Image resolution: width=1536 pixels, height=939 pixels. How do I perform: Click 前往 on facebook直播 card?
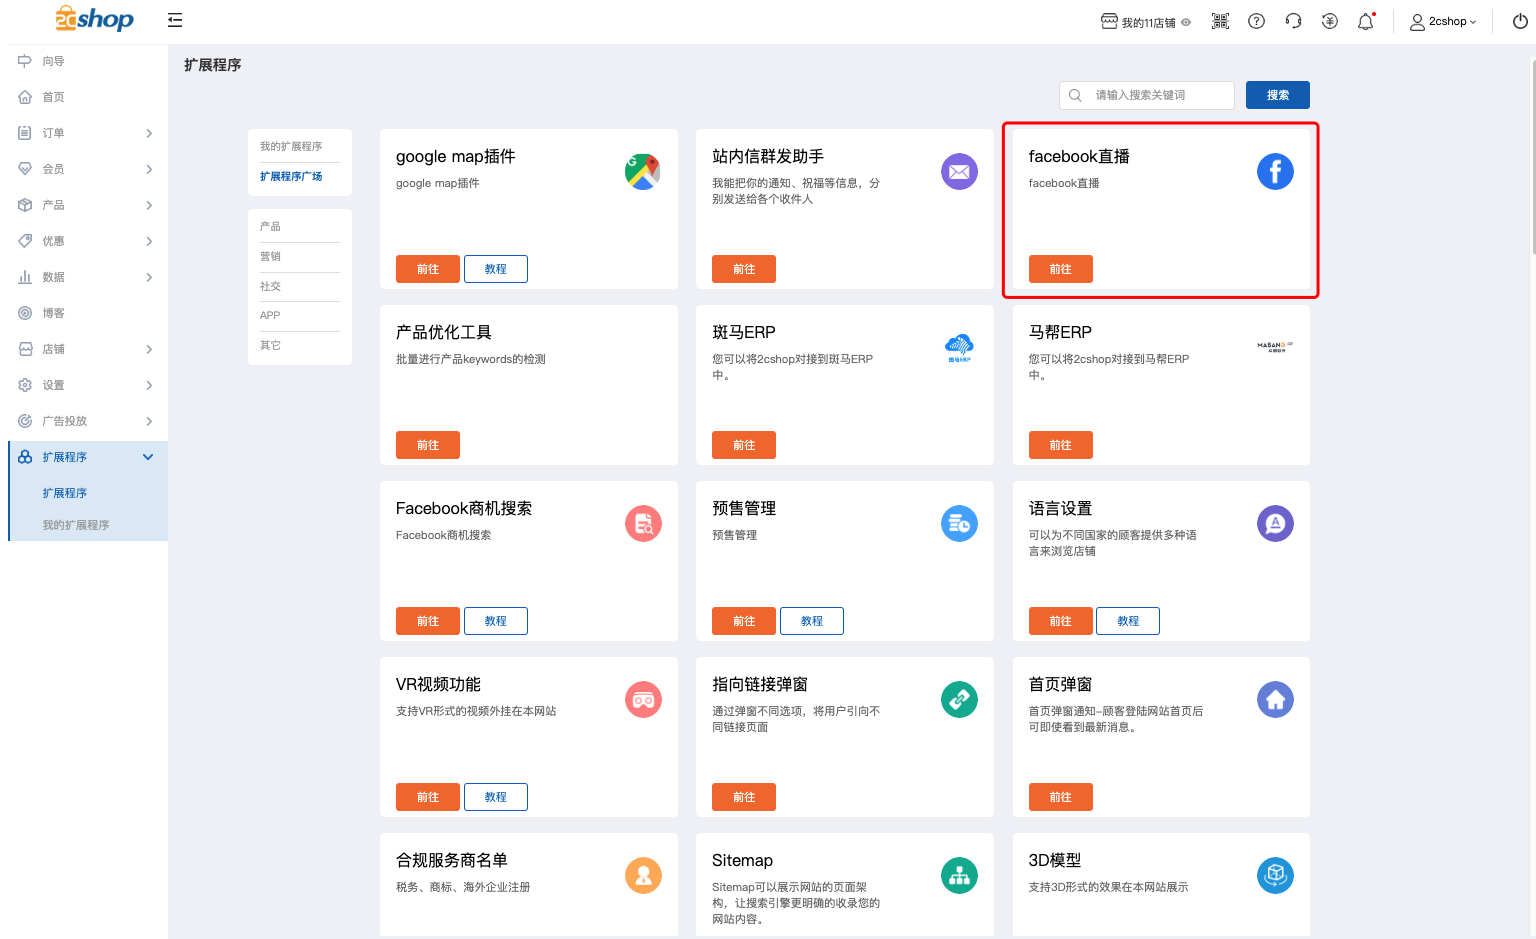click(1061, 269)
